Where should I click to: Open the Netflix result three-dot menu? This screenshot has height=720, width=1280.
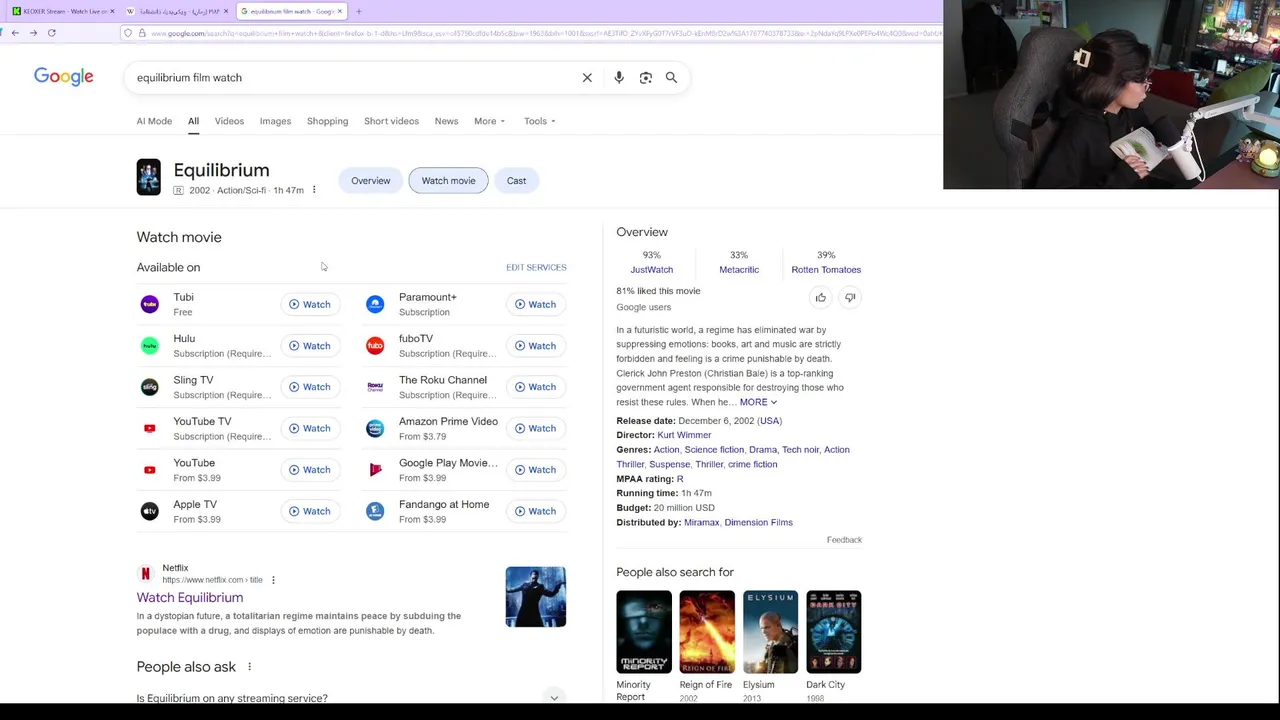click(x=273, y=580)
